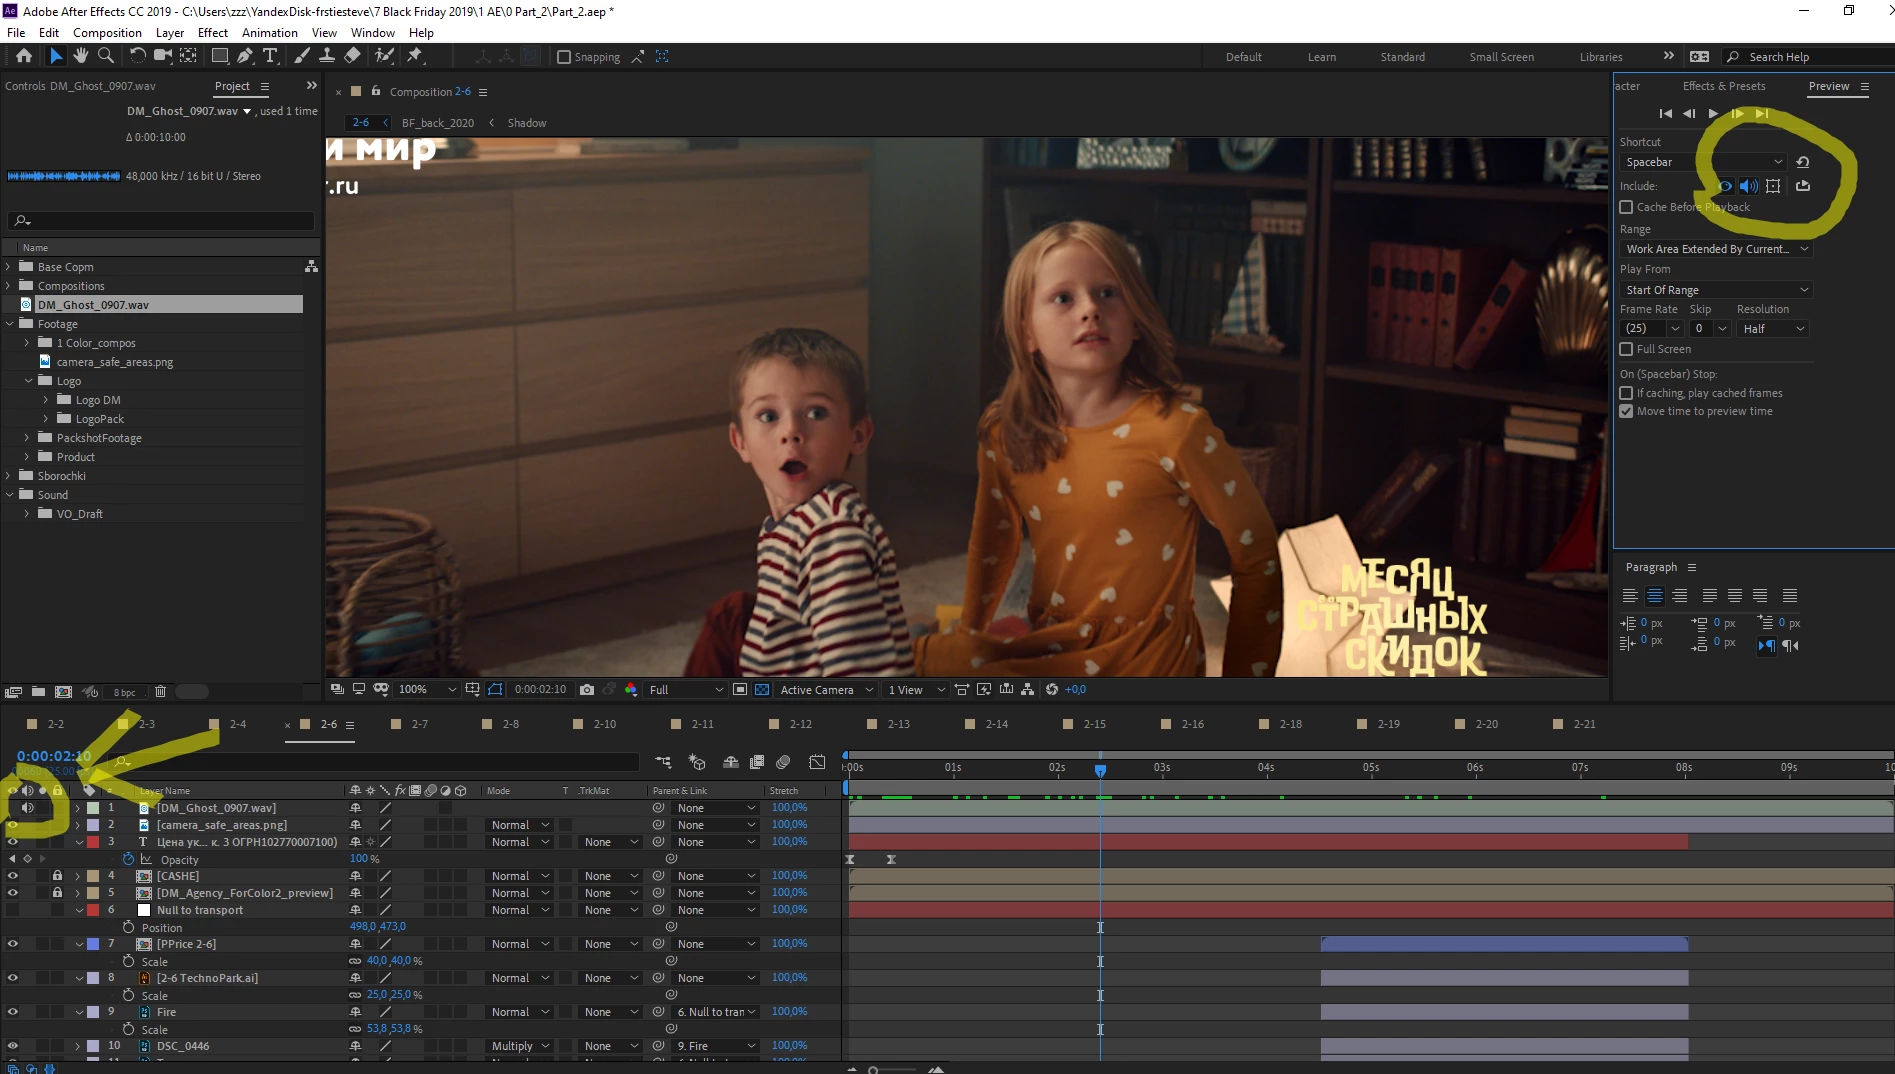Screen dimensions: 1895x1074
Task: Open the preview Resolution Half dropdown
Action: point(1772,329)
